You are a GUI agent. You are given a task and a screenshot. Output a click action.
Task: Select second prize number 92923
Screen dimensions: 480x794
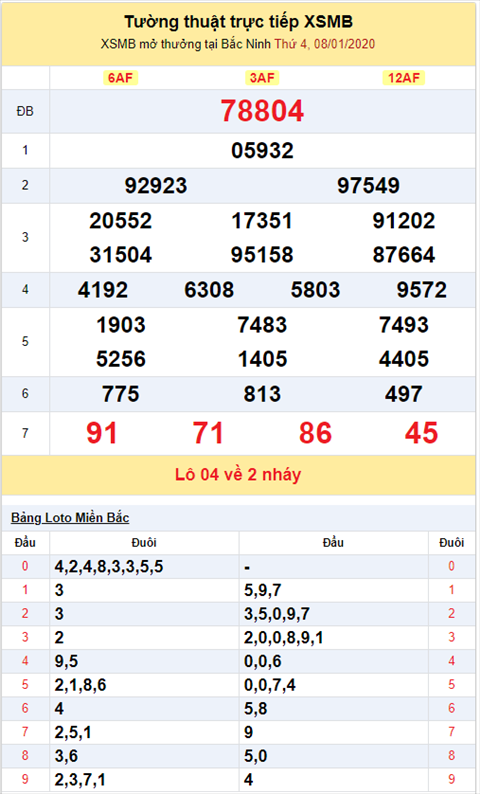click(x=156, y=186)
